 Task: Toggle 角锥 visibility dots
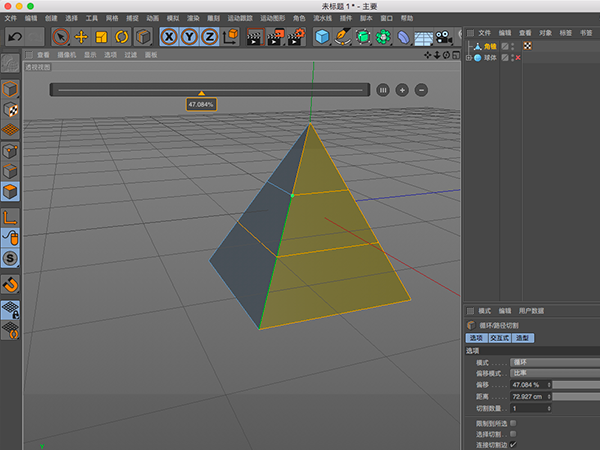(513, 46)
